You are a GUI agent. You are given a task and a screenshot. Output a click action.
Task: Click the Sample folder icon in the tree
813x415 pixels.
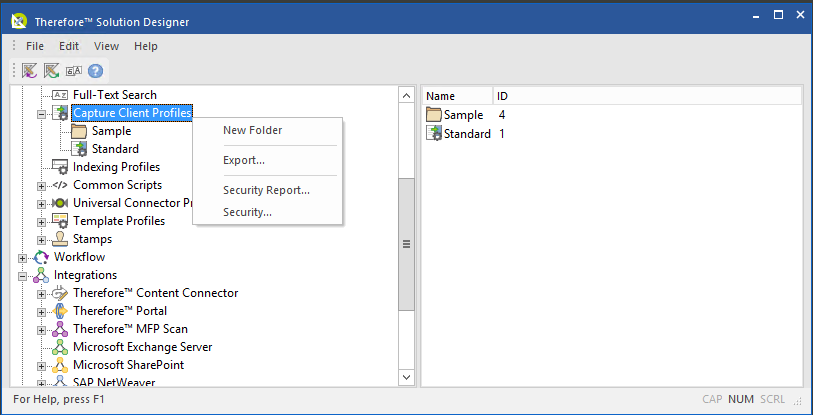point(79,131)
